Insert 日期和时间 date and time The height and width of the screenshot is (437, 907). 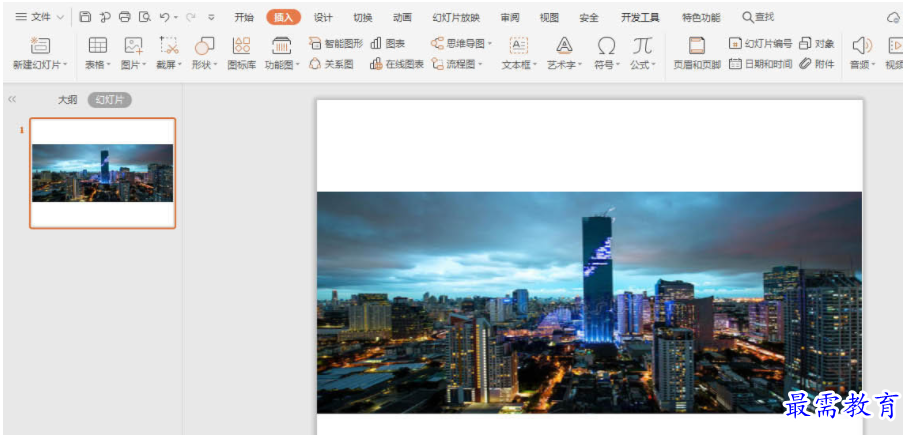pyautogui.click(x=760, y=64)
